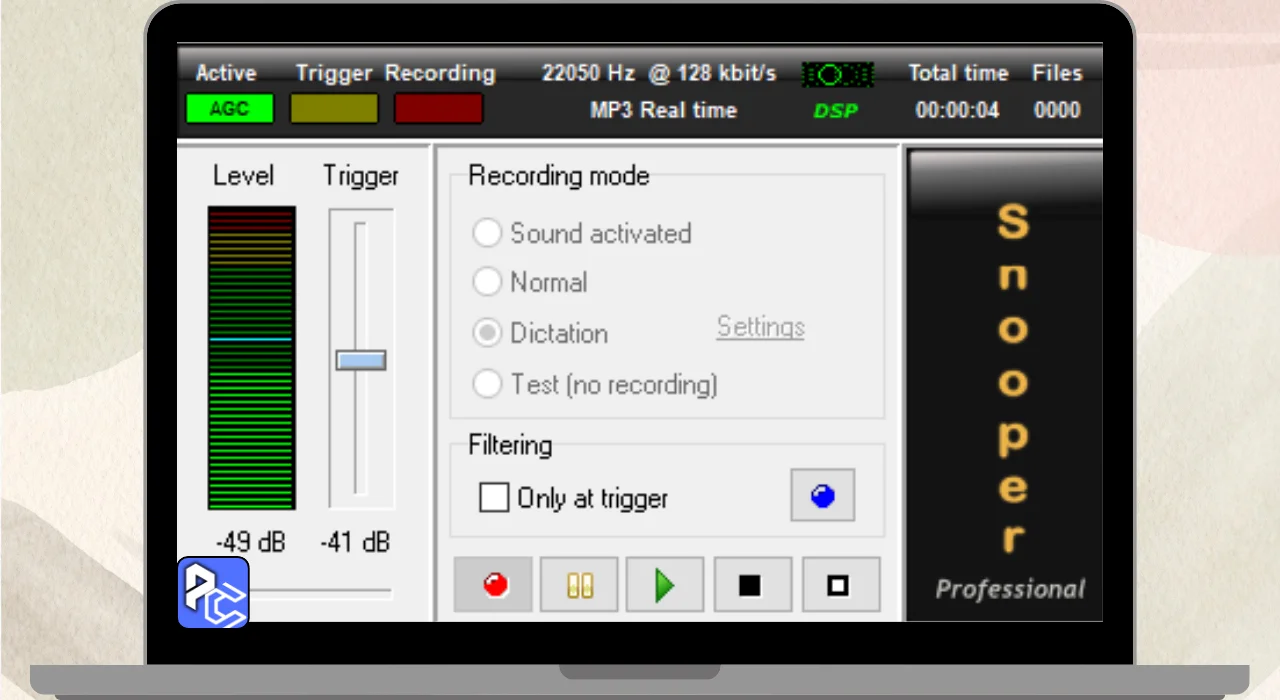Click the Total time value 00:00:04
The height and width of the screenshot is (700, 1280).
[958, 110]
